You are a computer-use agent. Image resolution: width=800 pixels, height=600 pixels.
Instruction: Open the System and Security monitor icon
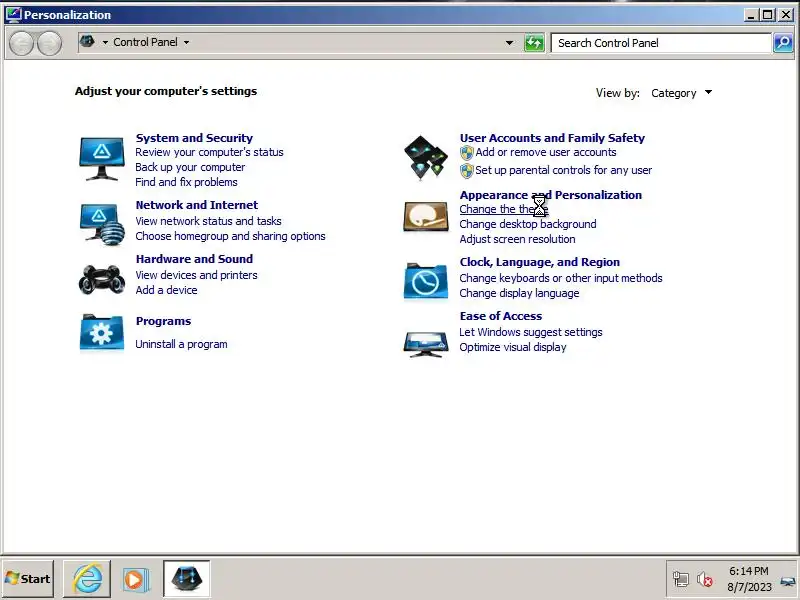pos(102,159)
